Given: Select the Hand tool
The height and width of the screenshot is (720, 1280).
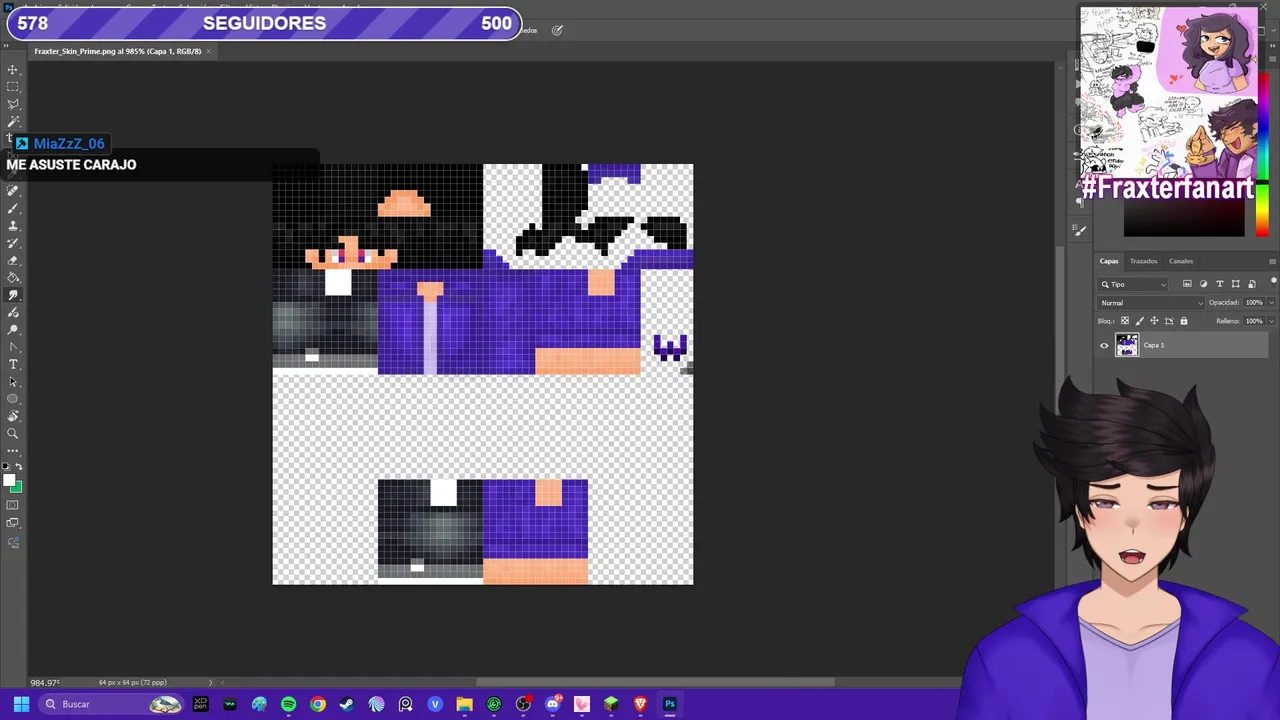Looking at the screenshot, I should point(13,416).
